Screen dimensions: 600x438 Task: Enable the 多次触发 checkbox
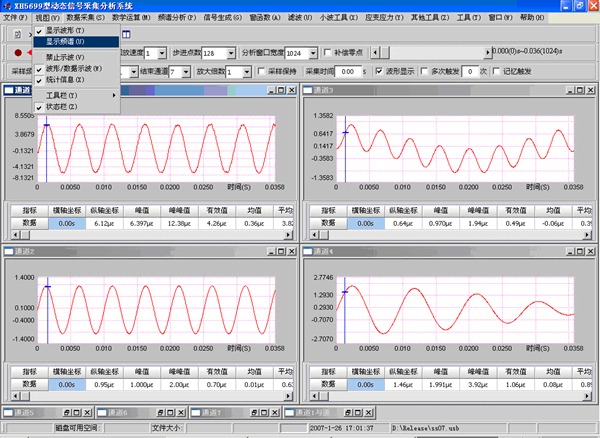(426, 72)
